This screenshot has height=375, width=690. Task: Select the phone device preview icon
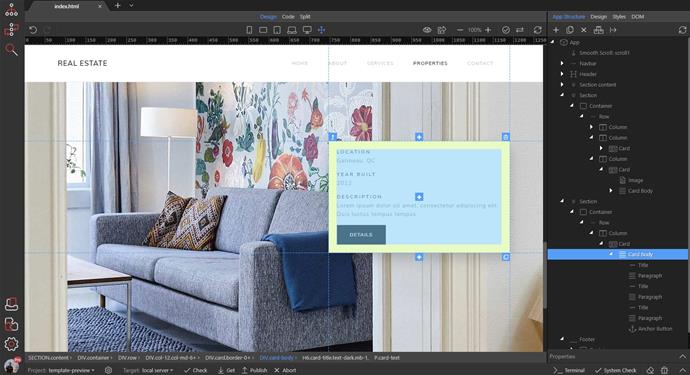tap(249, 30)
